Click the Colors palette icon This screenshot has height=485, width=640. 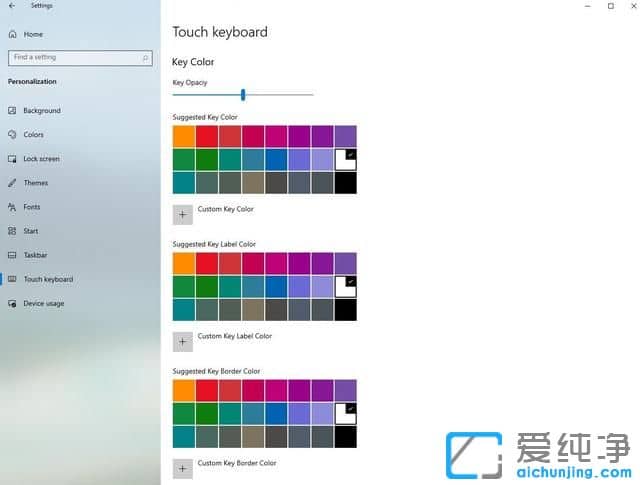[x=13, y=135]
